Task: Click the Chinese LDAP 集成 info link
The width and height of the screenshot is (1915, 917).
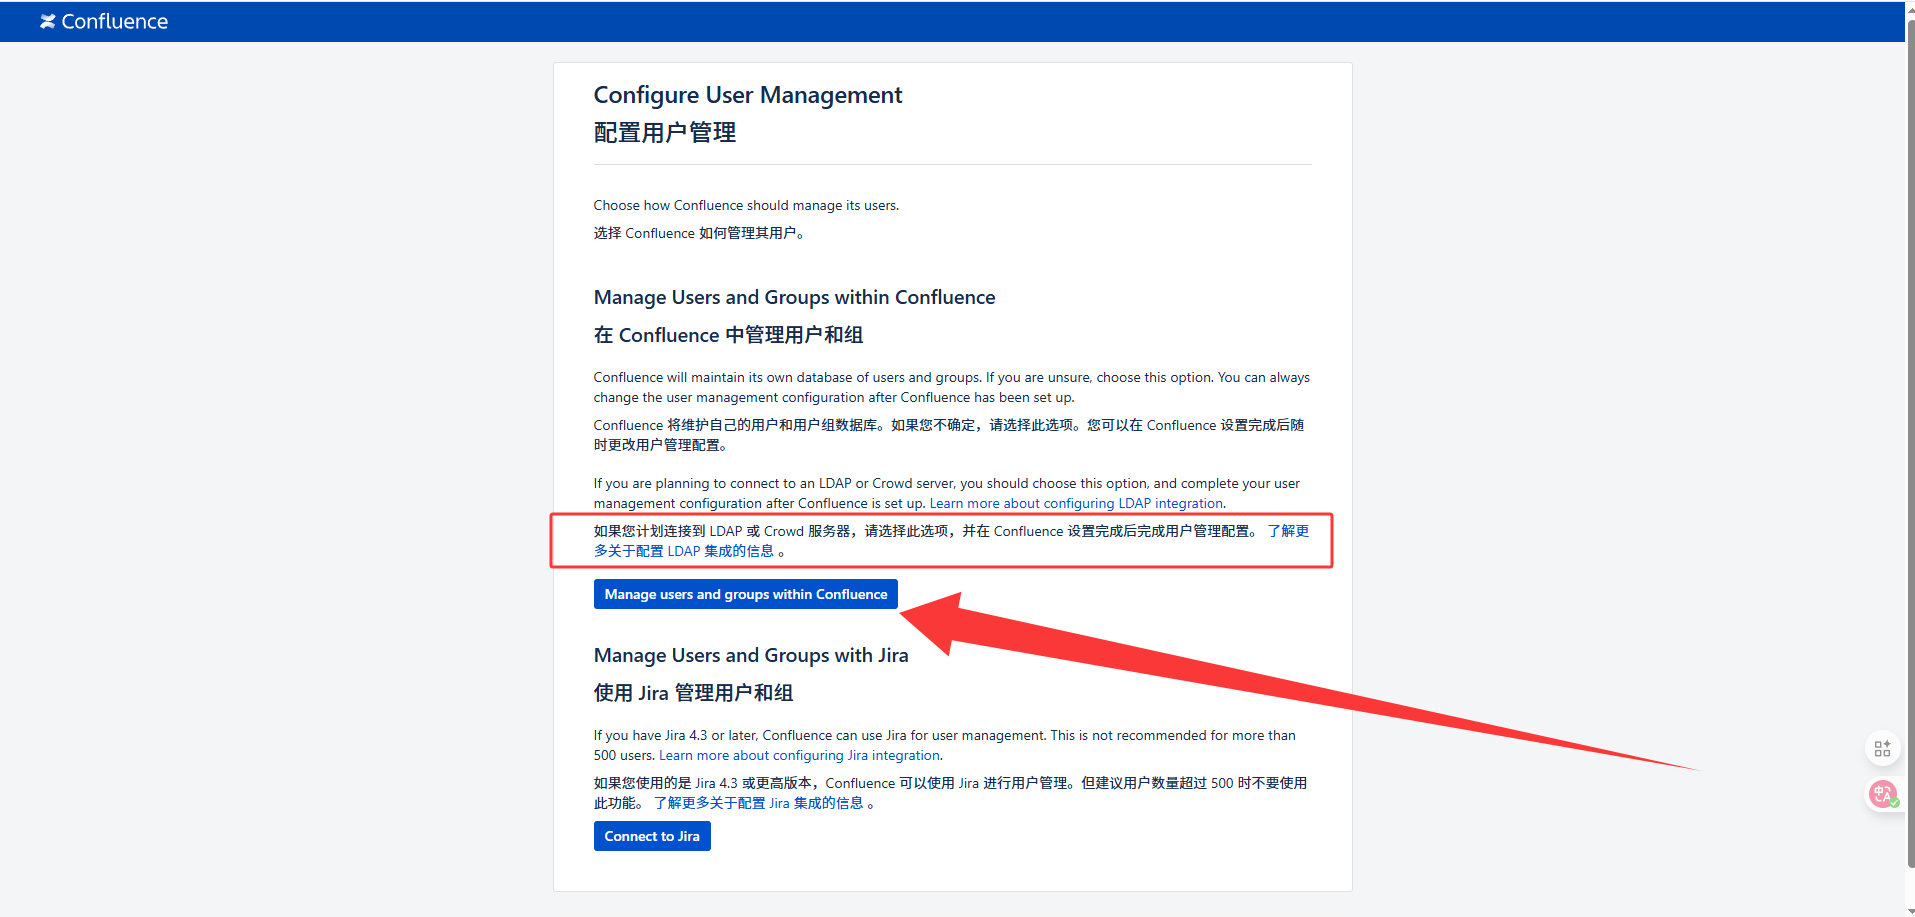Action: 684,551
